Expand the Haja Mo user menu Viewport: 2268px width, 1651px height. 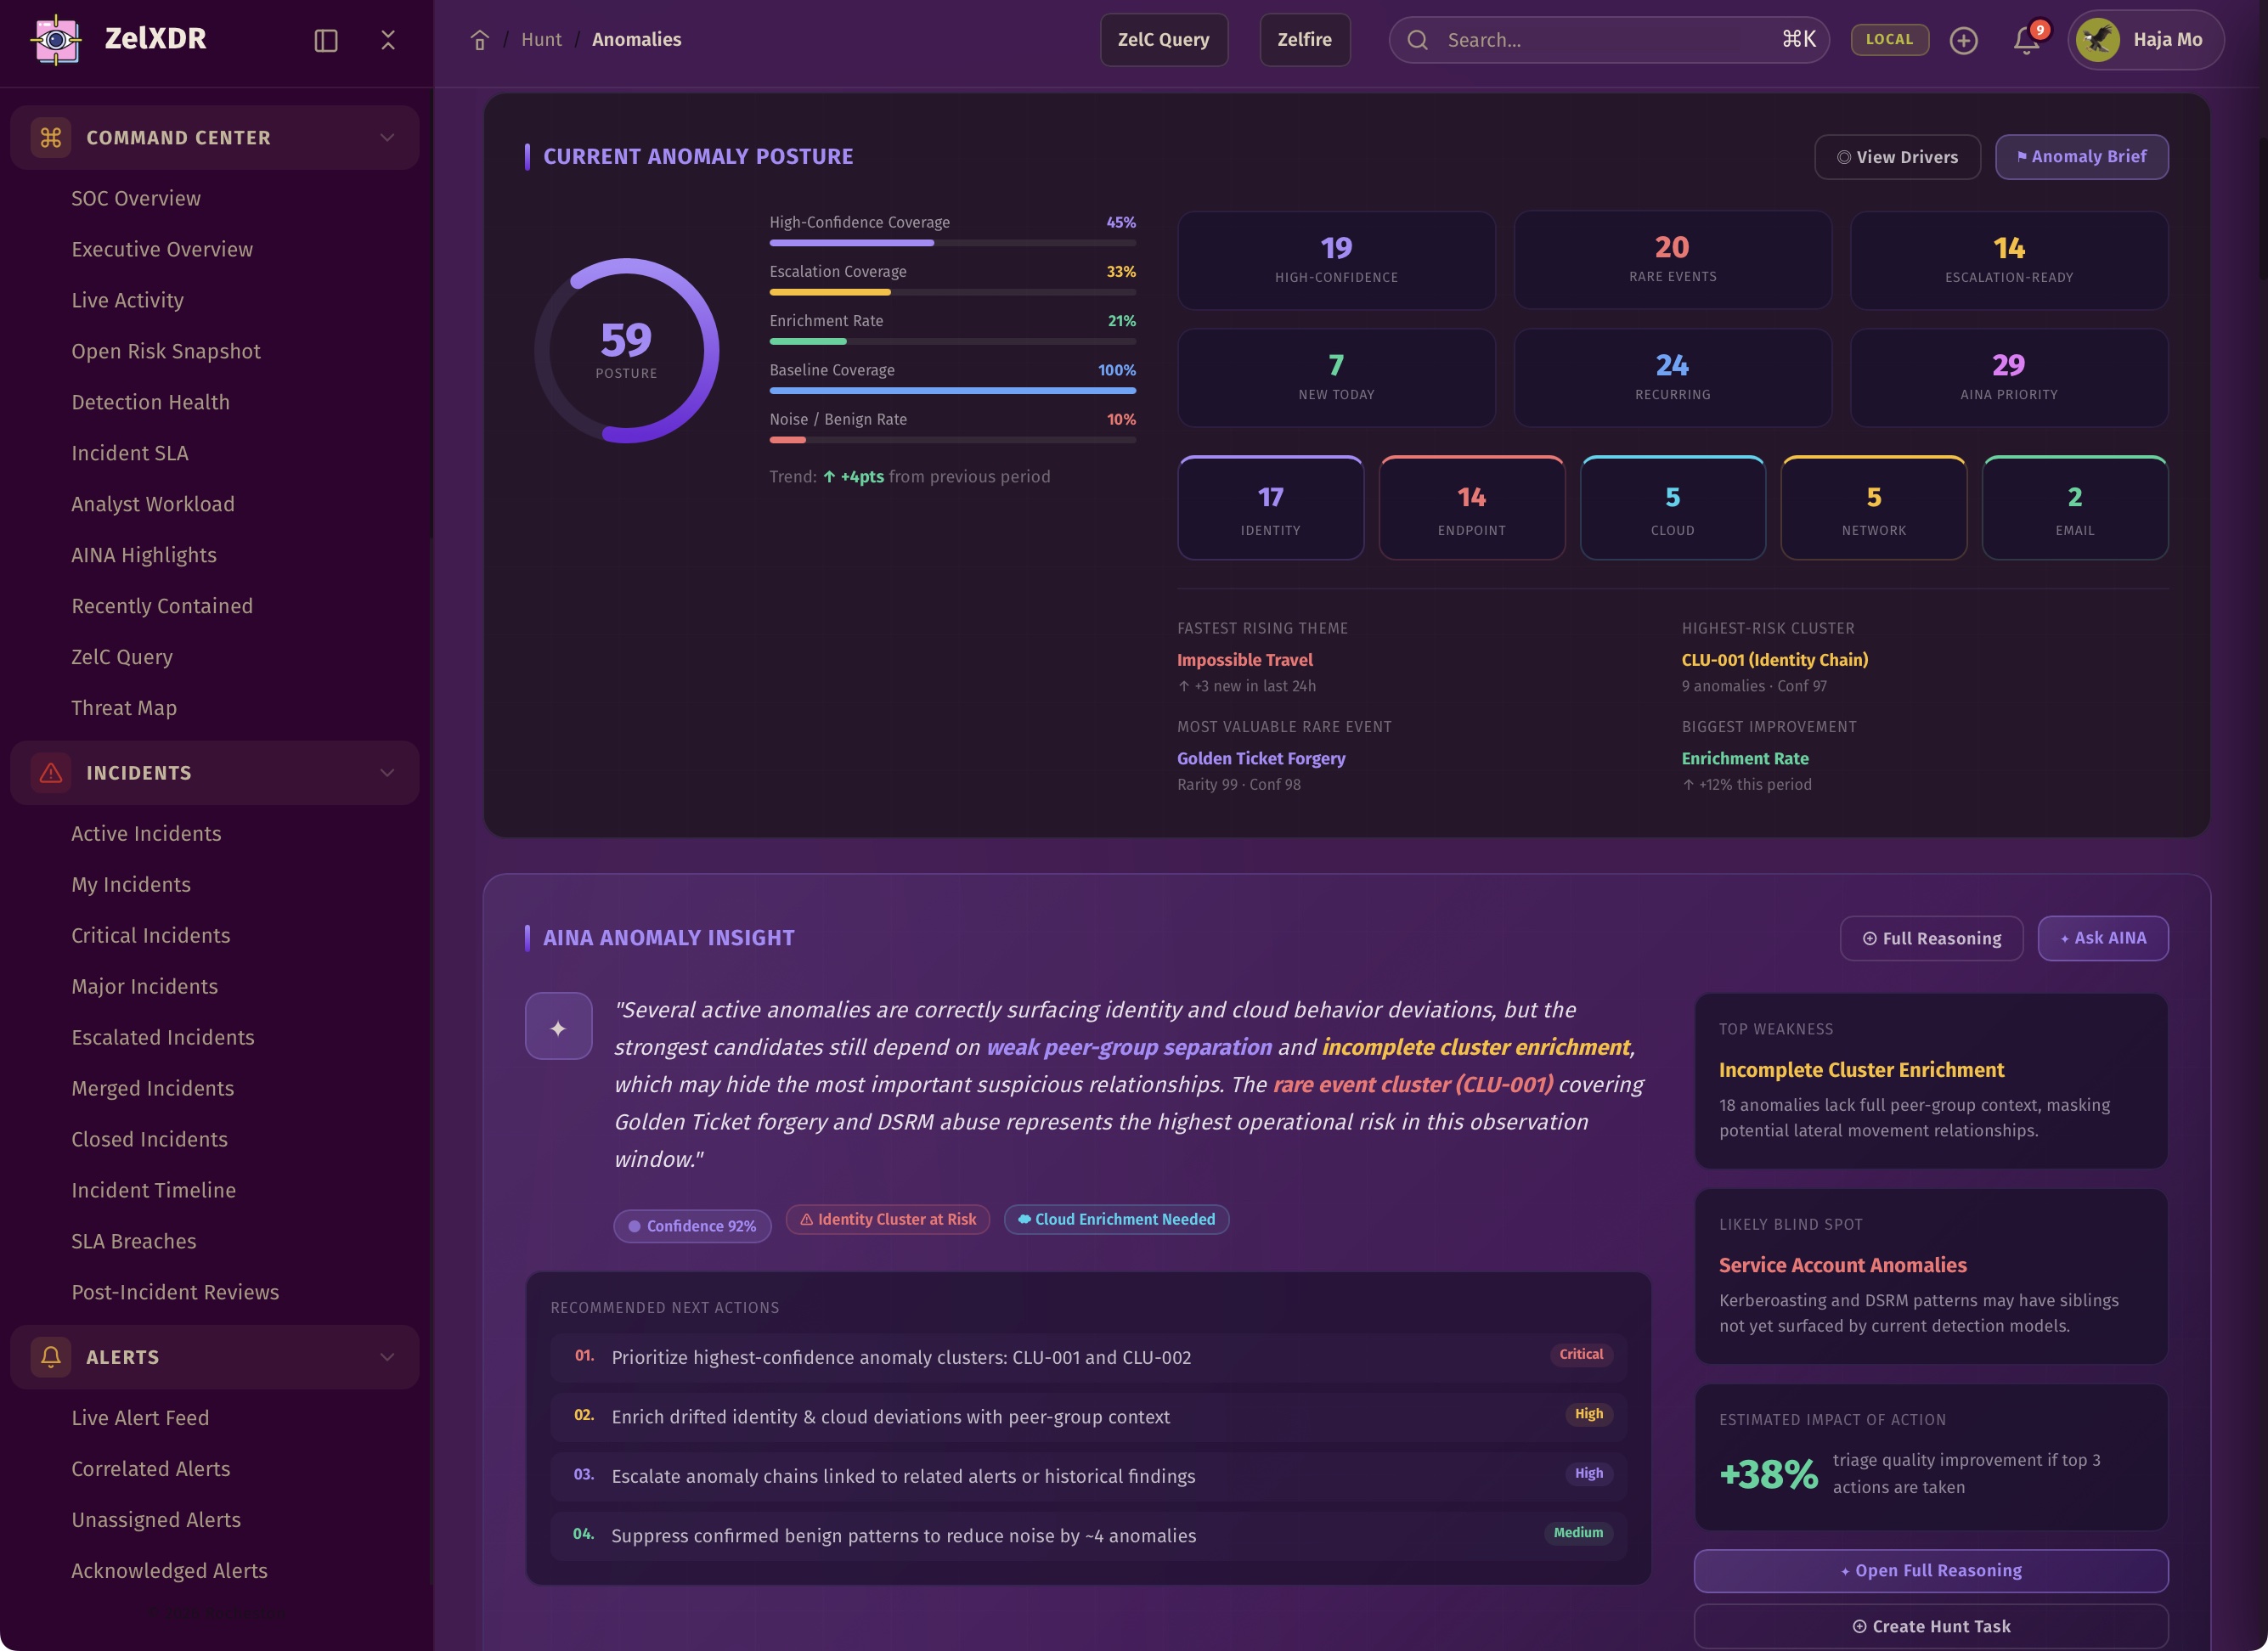2145,40
